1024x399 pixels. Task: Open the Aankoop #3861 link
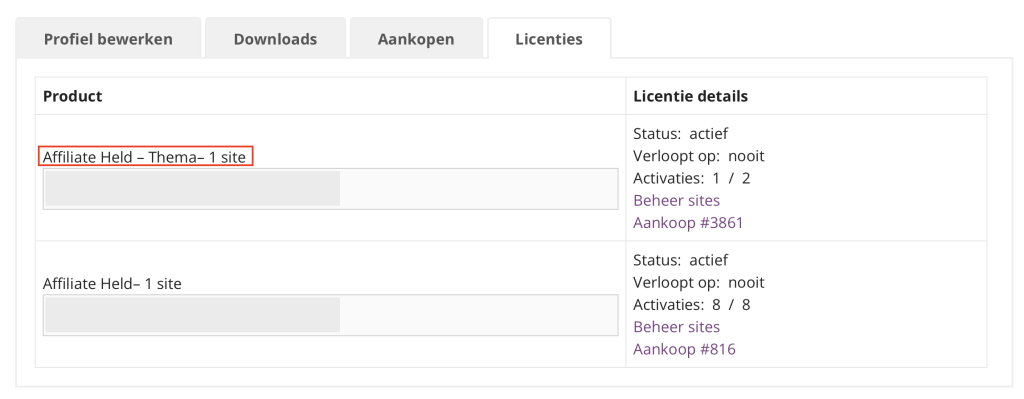(x=688, y=223)
